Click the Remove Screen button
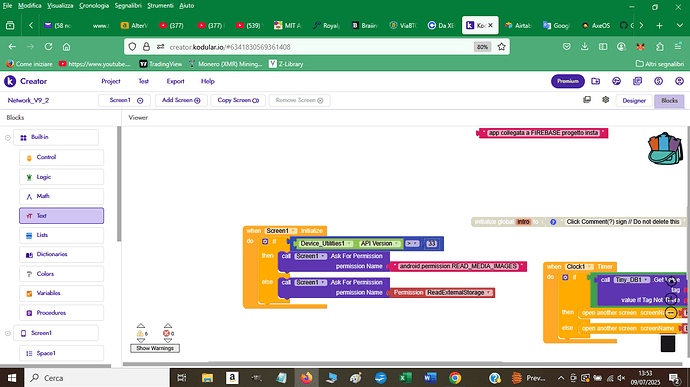This screenshot has height=387, width=690. (x=299, y=100)
